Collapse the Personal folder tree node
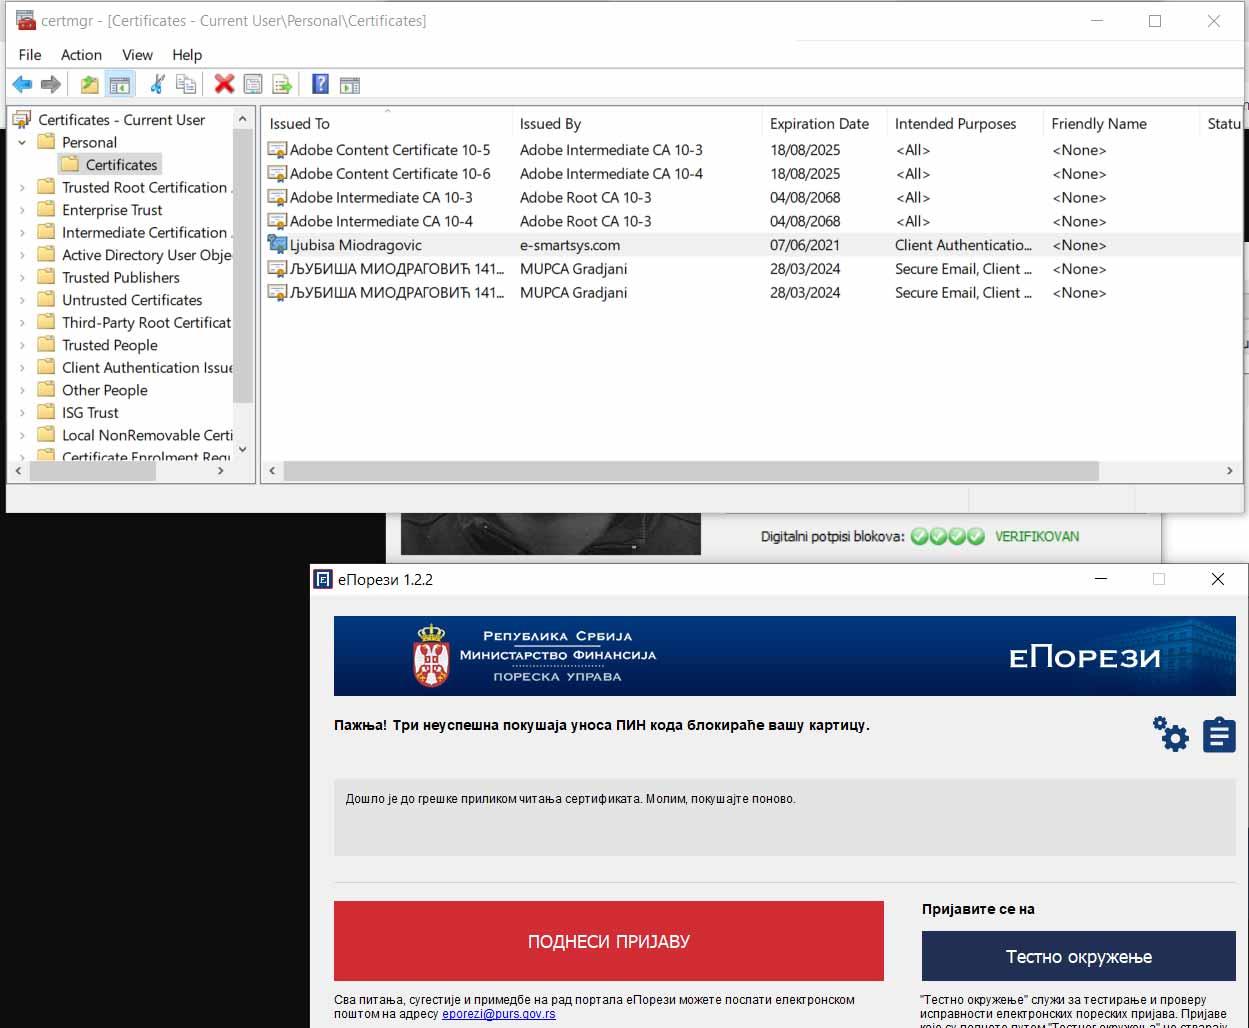 [x=23, y=143]
